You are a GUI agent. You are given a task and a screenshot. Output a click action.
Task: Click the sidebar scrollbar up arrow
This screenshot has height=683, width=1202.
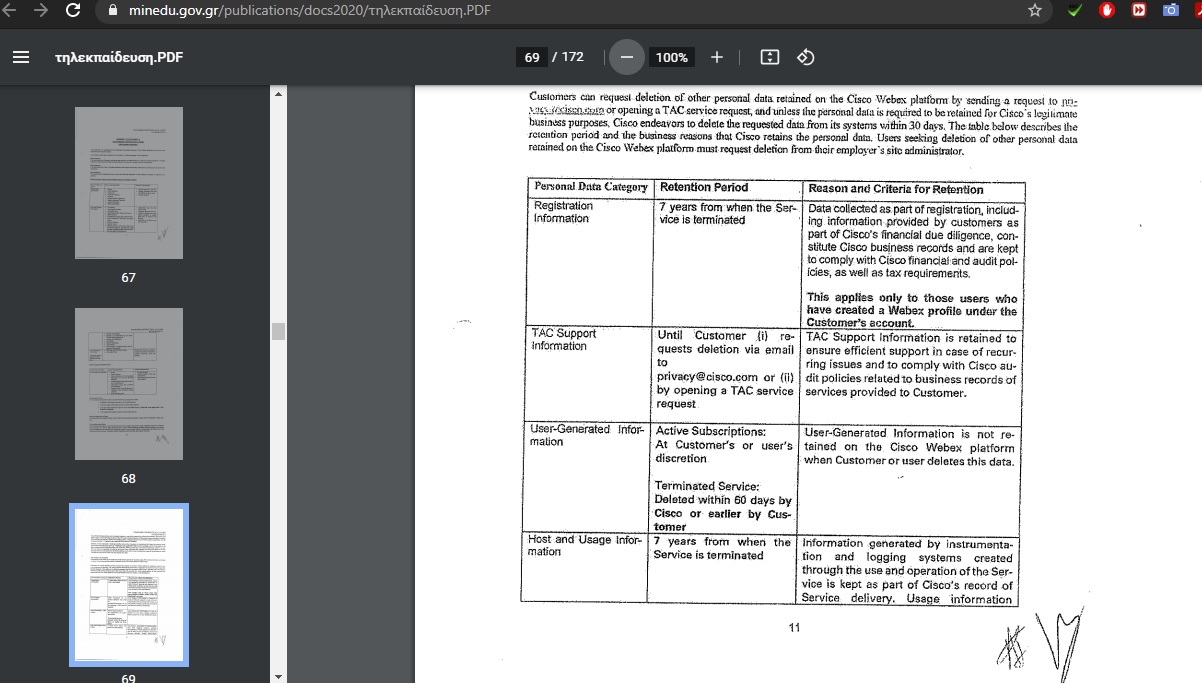tap(279, 94)
